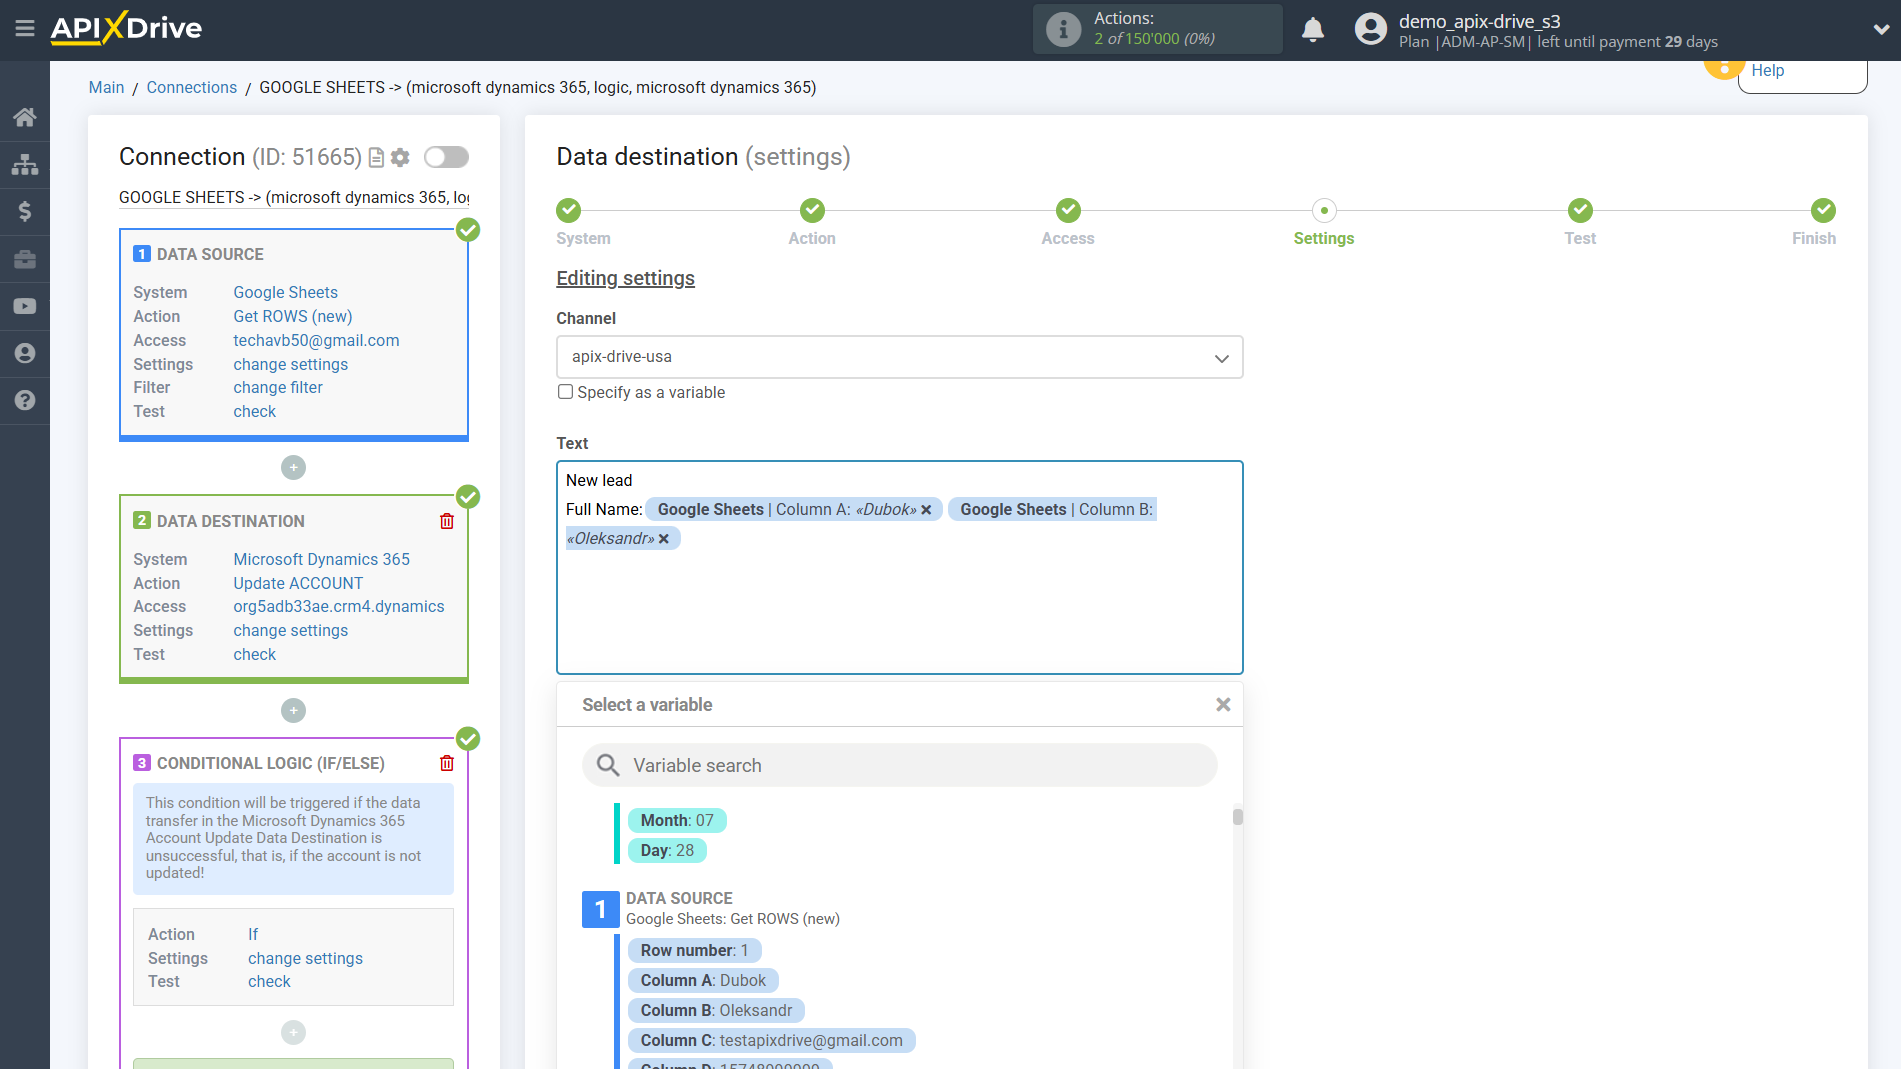Open the org5adb33ae.crm4.dynamics access link
Image resolution: width=1901 pixels, height=1069 pixels.
click(x=339, y=606)
